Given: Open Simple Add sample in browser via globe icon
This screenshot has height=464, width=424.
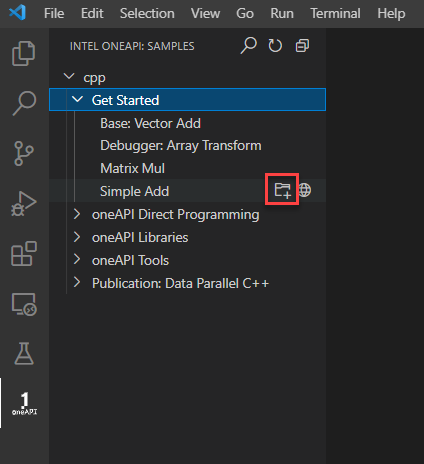Looking at the screenshot, I should pyautogui.click(x=305, y=190).
